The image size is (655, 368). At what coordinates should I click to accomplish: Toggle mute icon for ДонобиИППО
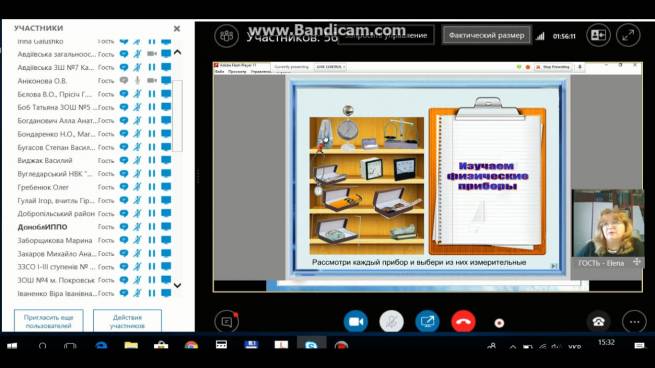click(137, 227)
